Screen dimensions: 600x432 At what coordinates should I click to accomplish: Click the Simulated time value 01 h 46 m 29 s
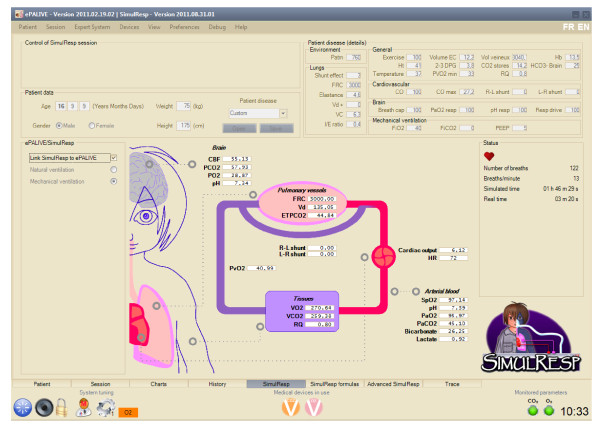pyautogui.click(x=561, y=189)
